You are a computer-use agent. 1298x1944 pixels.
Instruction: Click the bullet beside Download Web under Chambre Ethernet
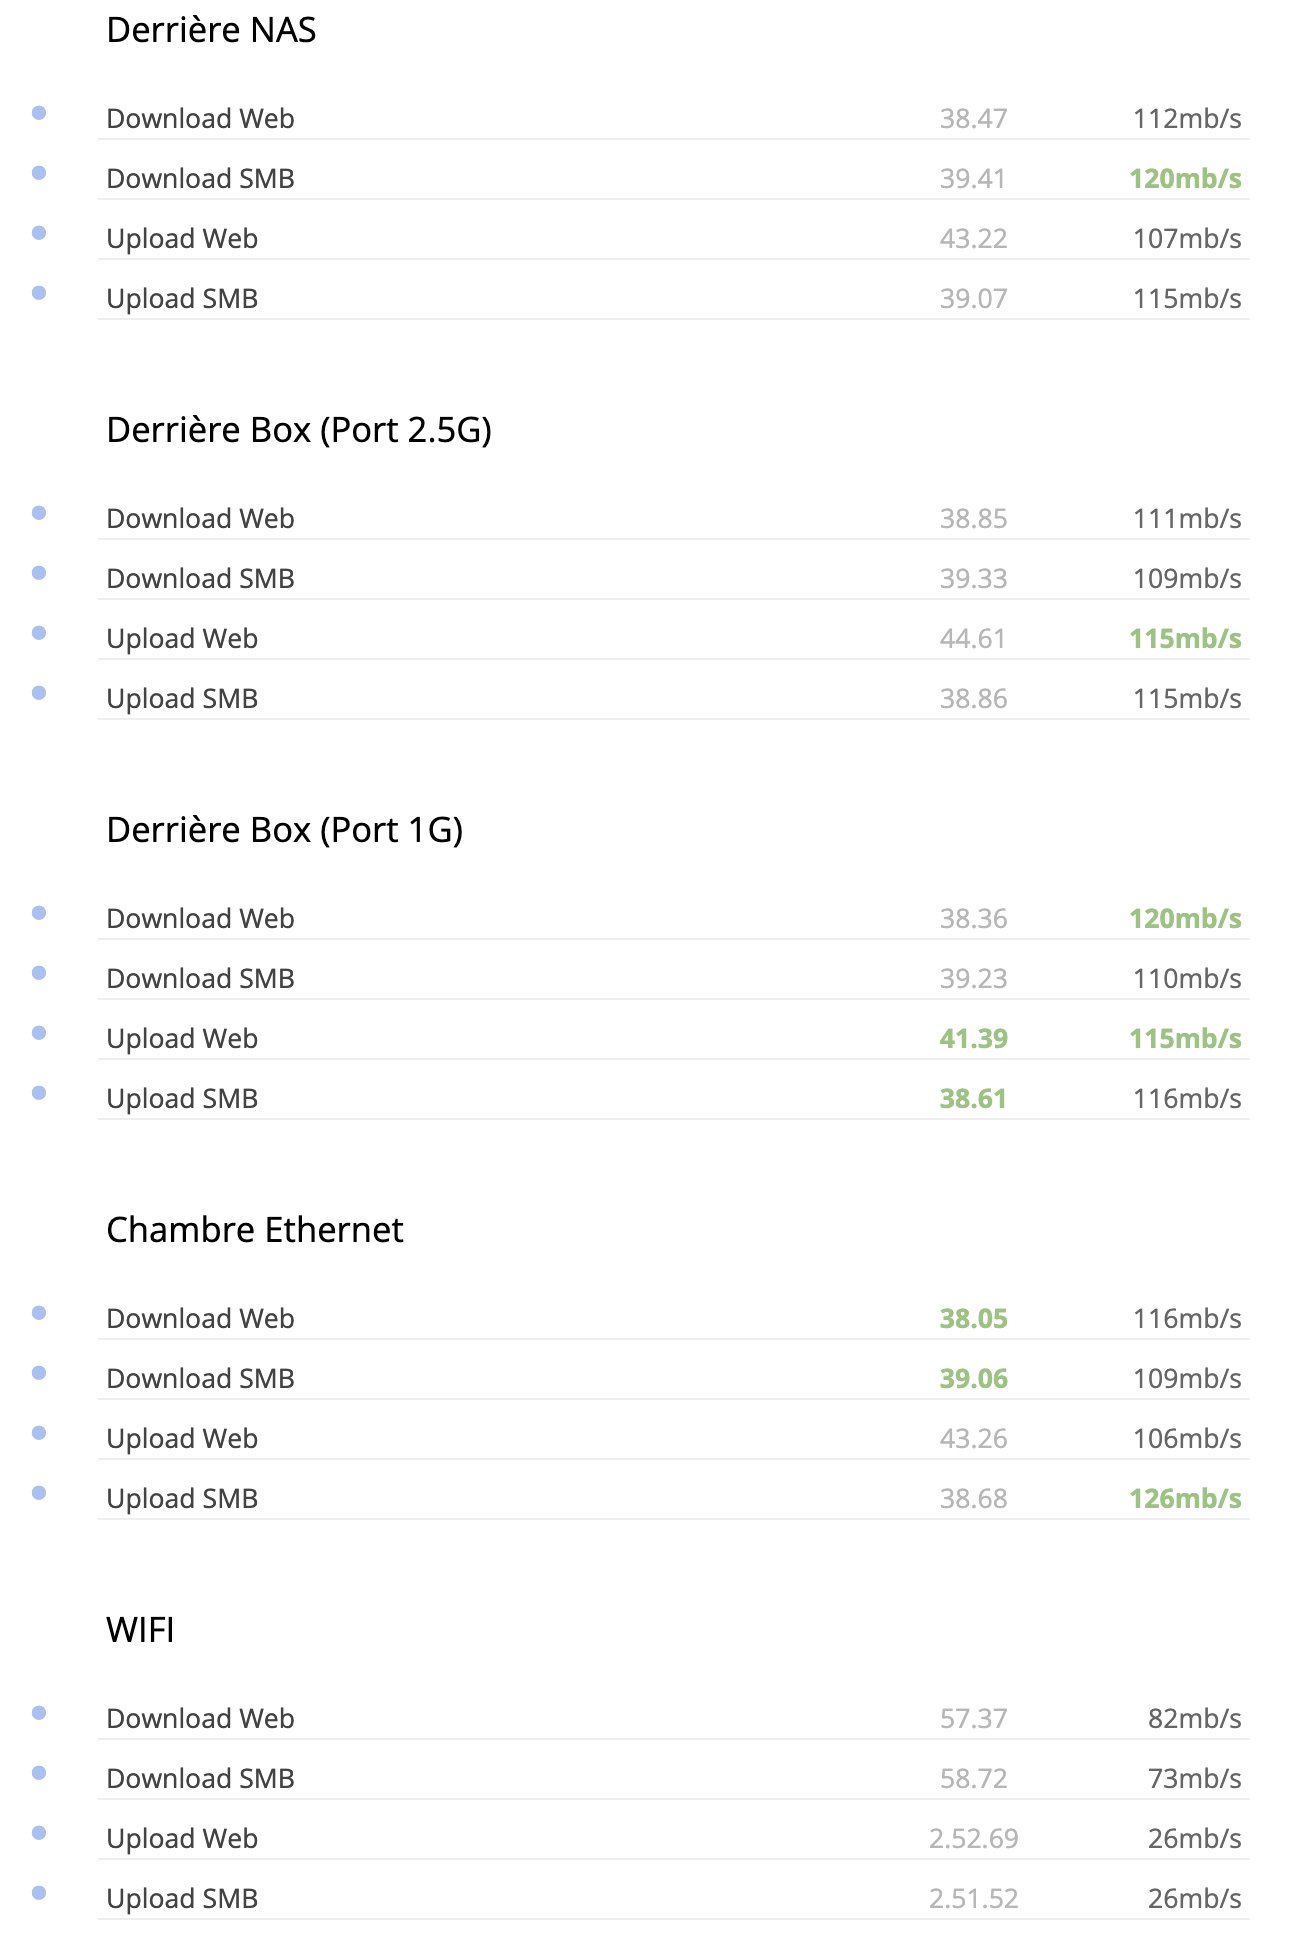(x=39, y=1313)
